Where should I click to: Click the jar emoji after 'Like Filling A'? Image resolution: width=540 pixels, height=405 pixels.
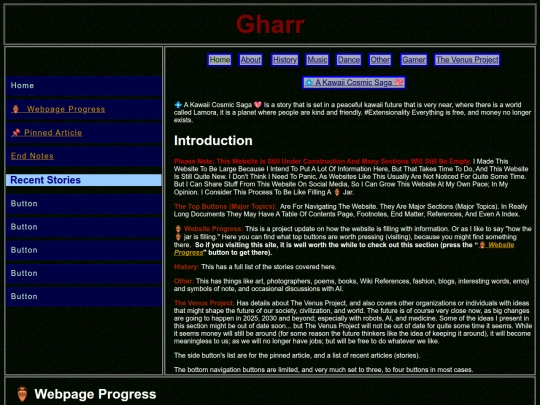pos(337,192)
